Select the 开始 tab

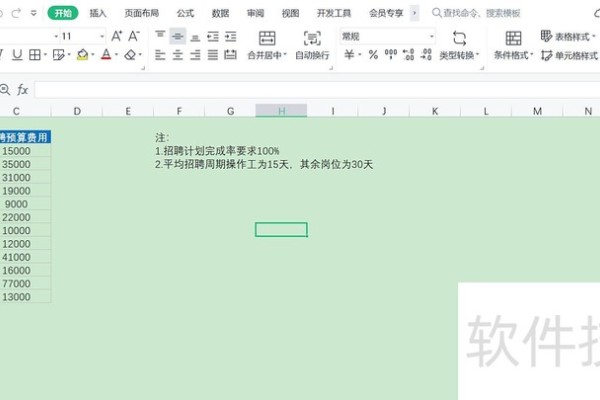63,13
